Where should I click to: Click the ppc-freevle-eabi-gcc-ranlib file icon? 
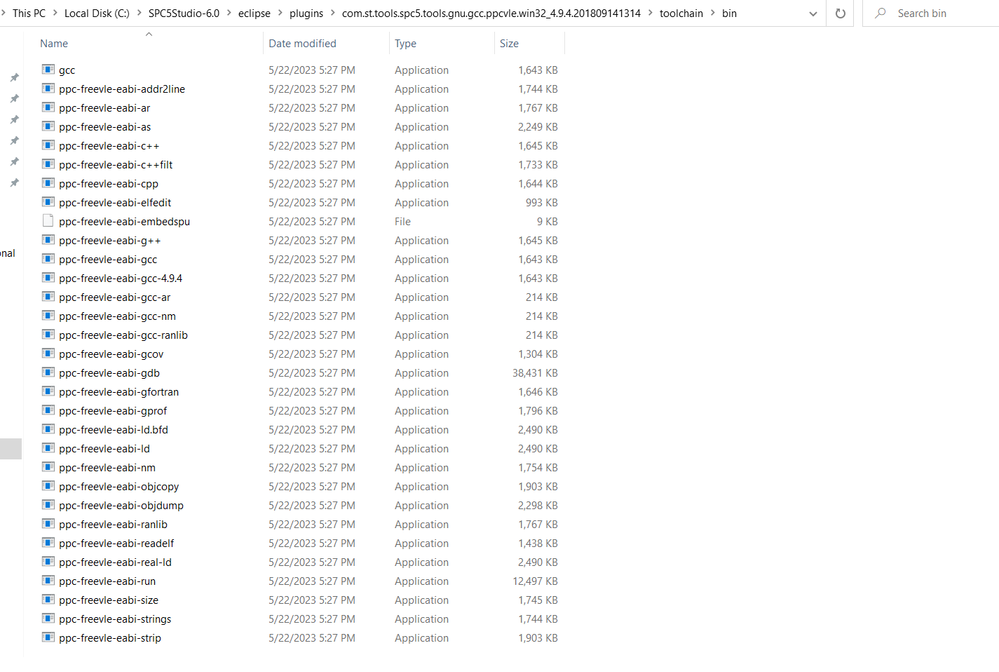pyautogui.click(x=48, y=334)
